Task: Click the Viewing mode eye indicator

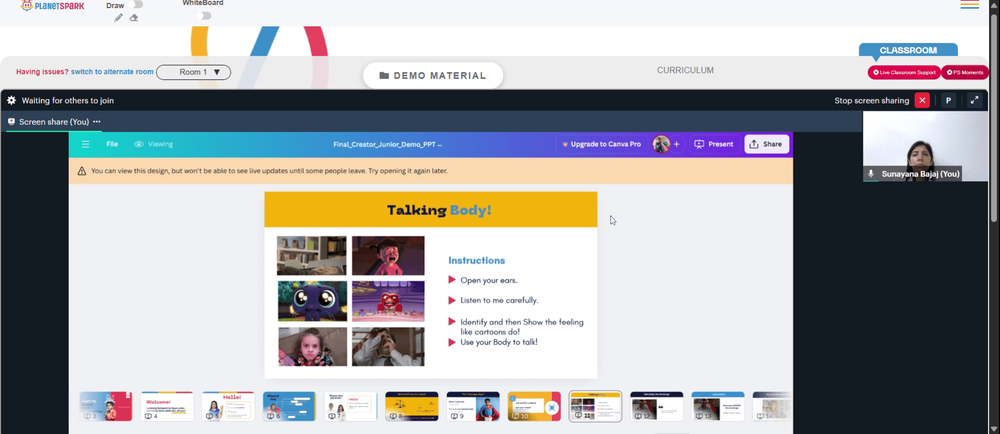Action: (x=153, y=144)
